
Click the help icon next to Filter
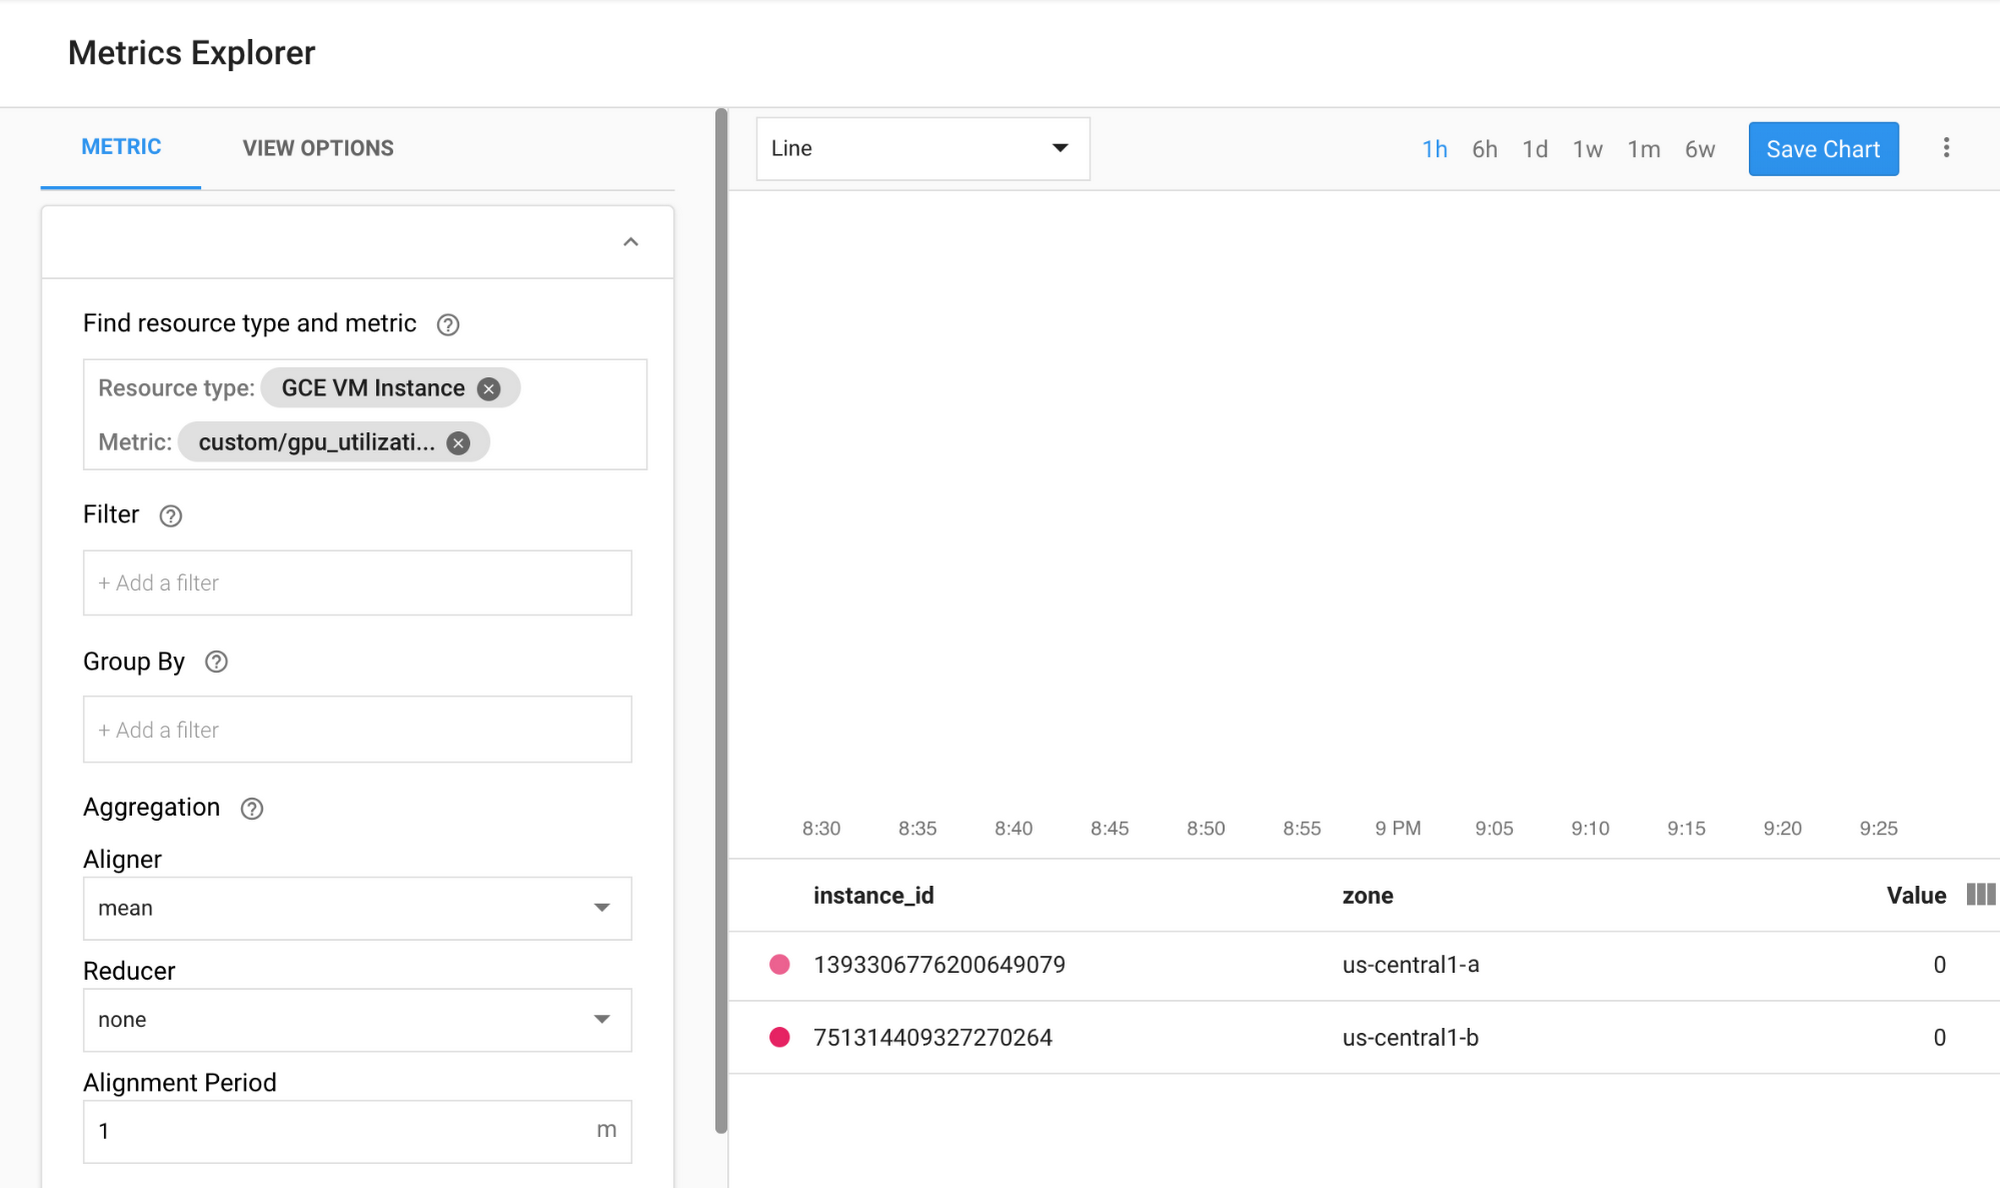point(168,513)
